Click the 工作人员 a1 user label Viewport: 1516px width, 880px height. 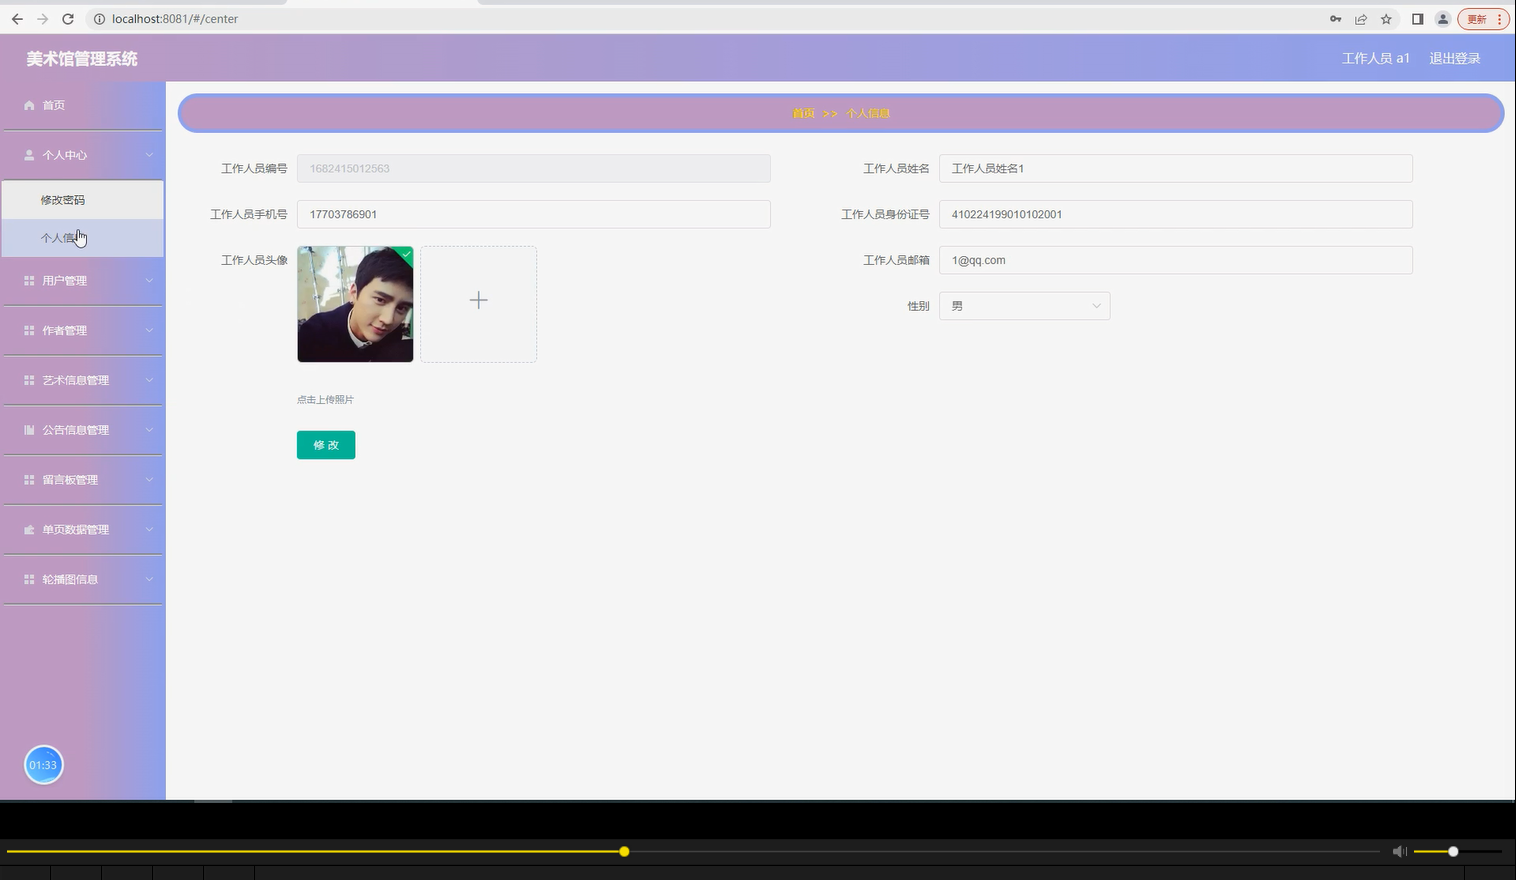pos(1375,59)
